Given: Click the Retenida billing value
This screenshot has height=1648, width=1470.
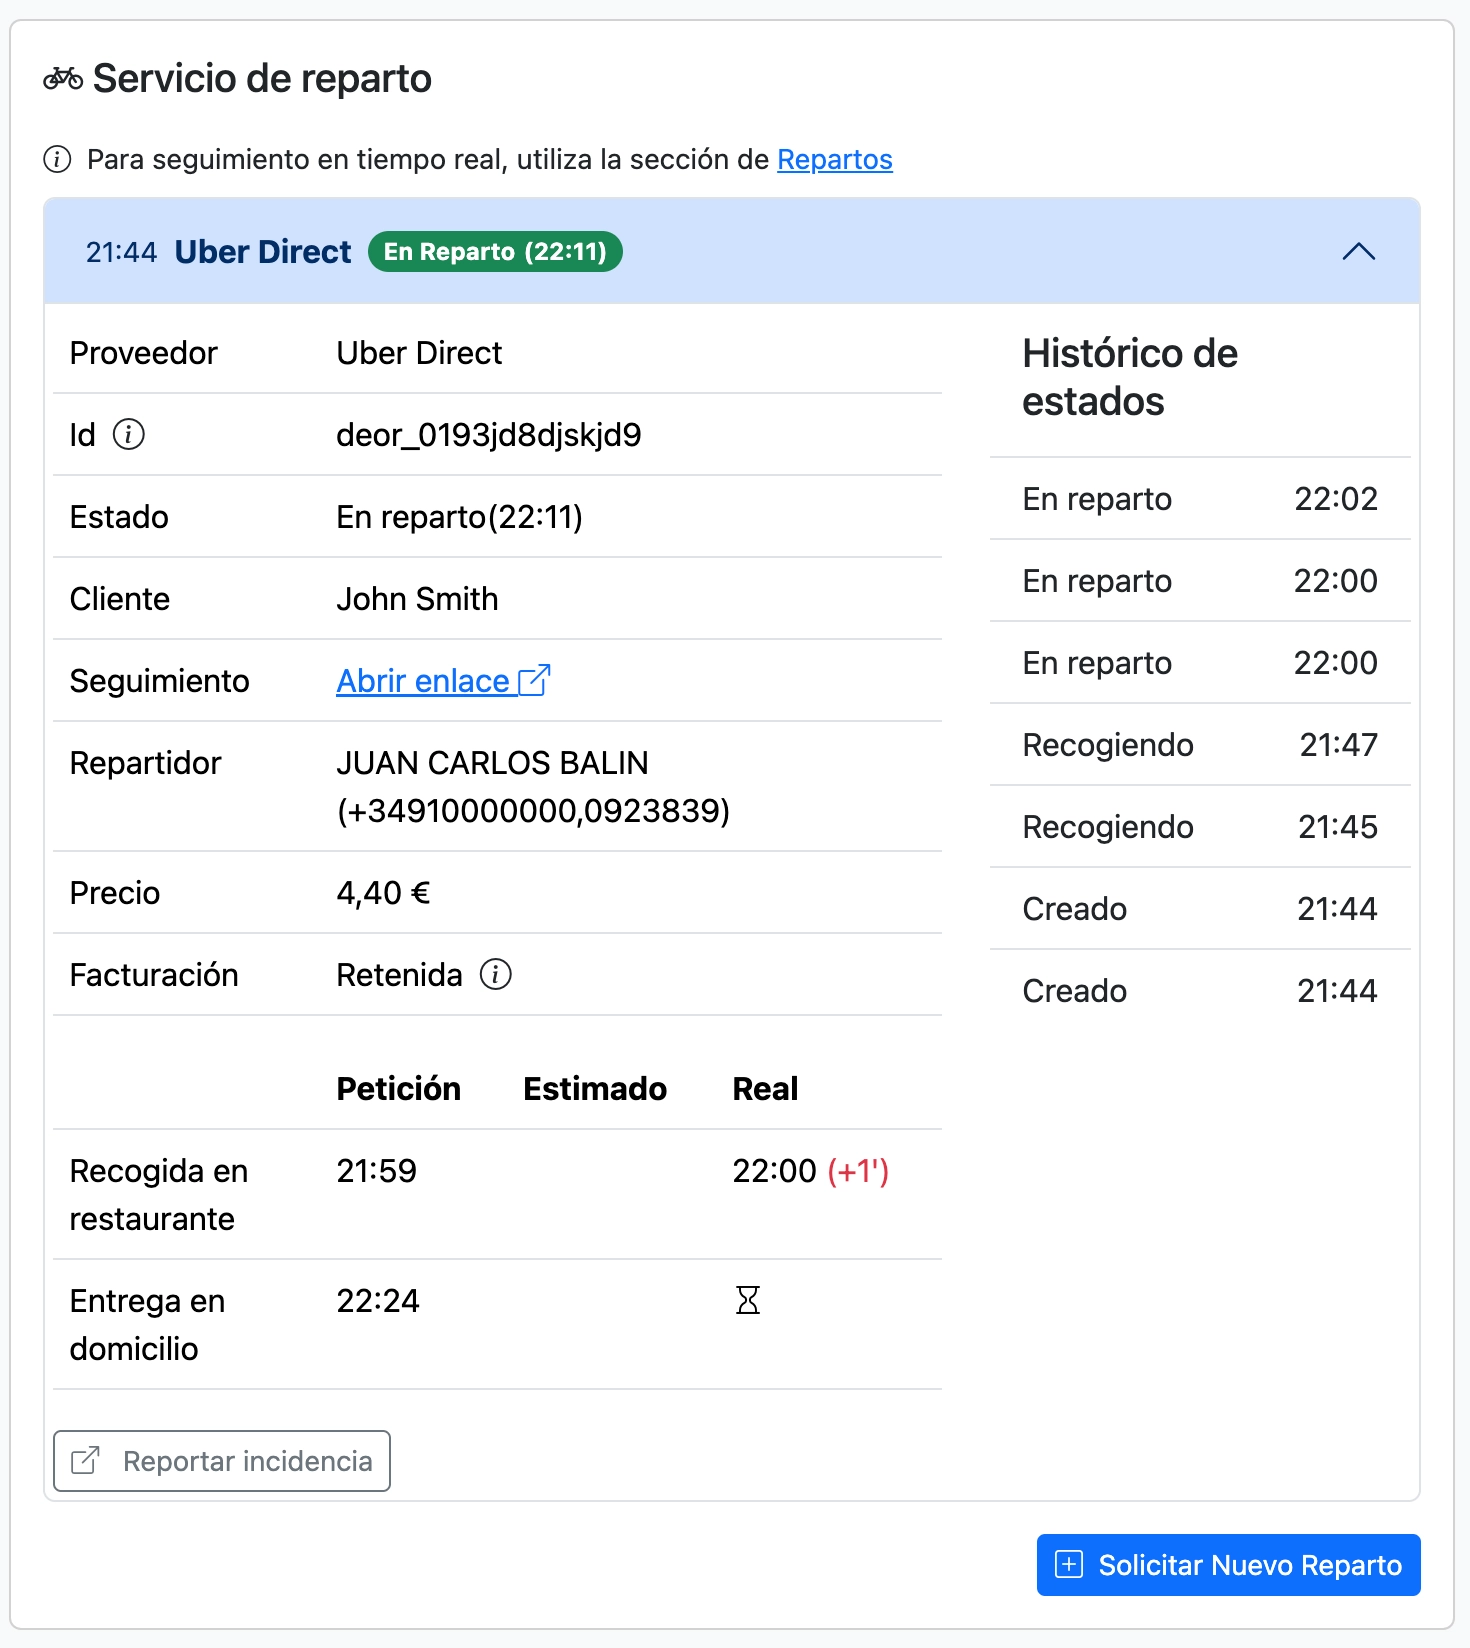Looking at the screenshot, I should pos(399,975).
